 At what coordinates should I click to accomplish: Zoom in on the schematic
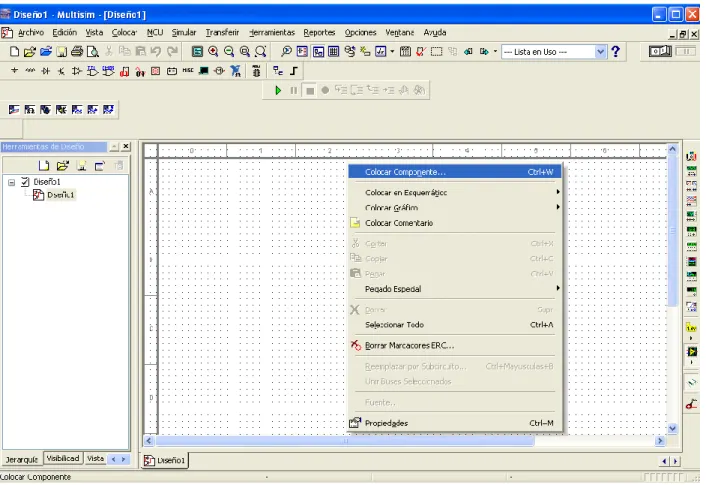point(213,52)
